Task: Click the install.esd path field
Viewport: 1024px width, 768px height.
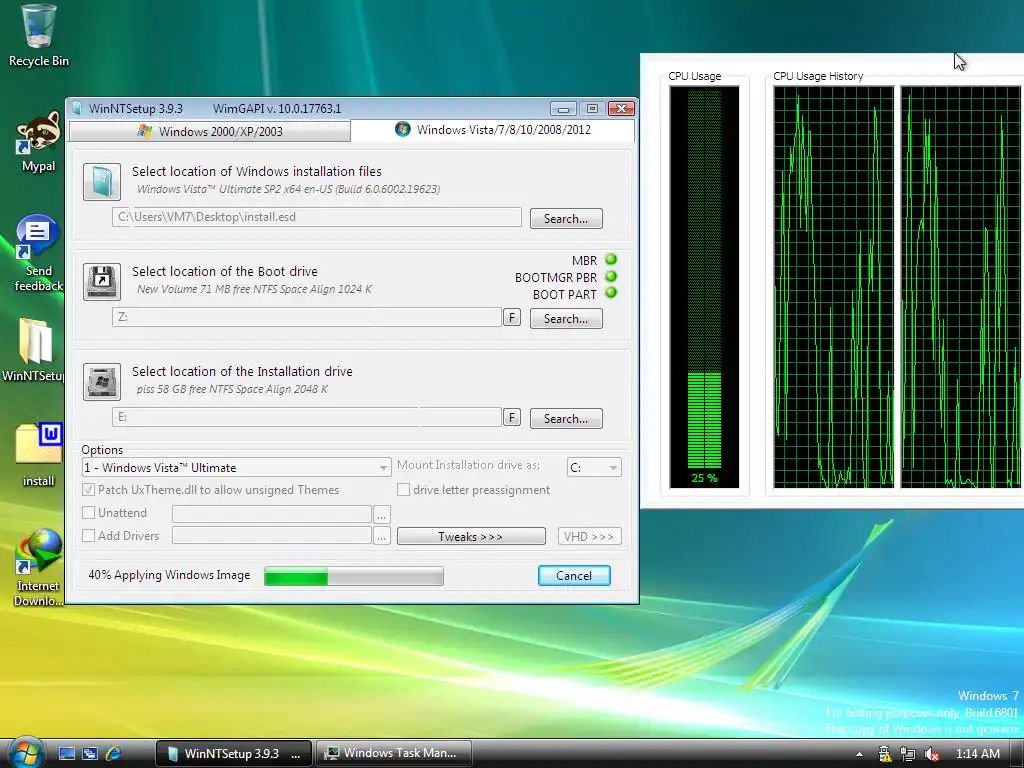Action: [317, 217]
